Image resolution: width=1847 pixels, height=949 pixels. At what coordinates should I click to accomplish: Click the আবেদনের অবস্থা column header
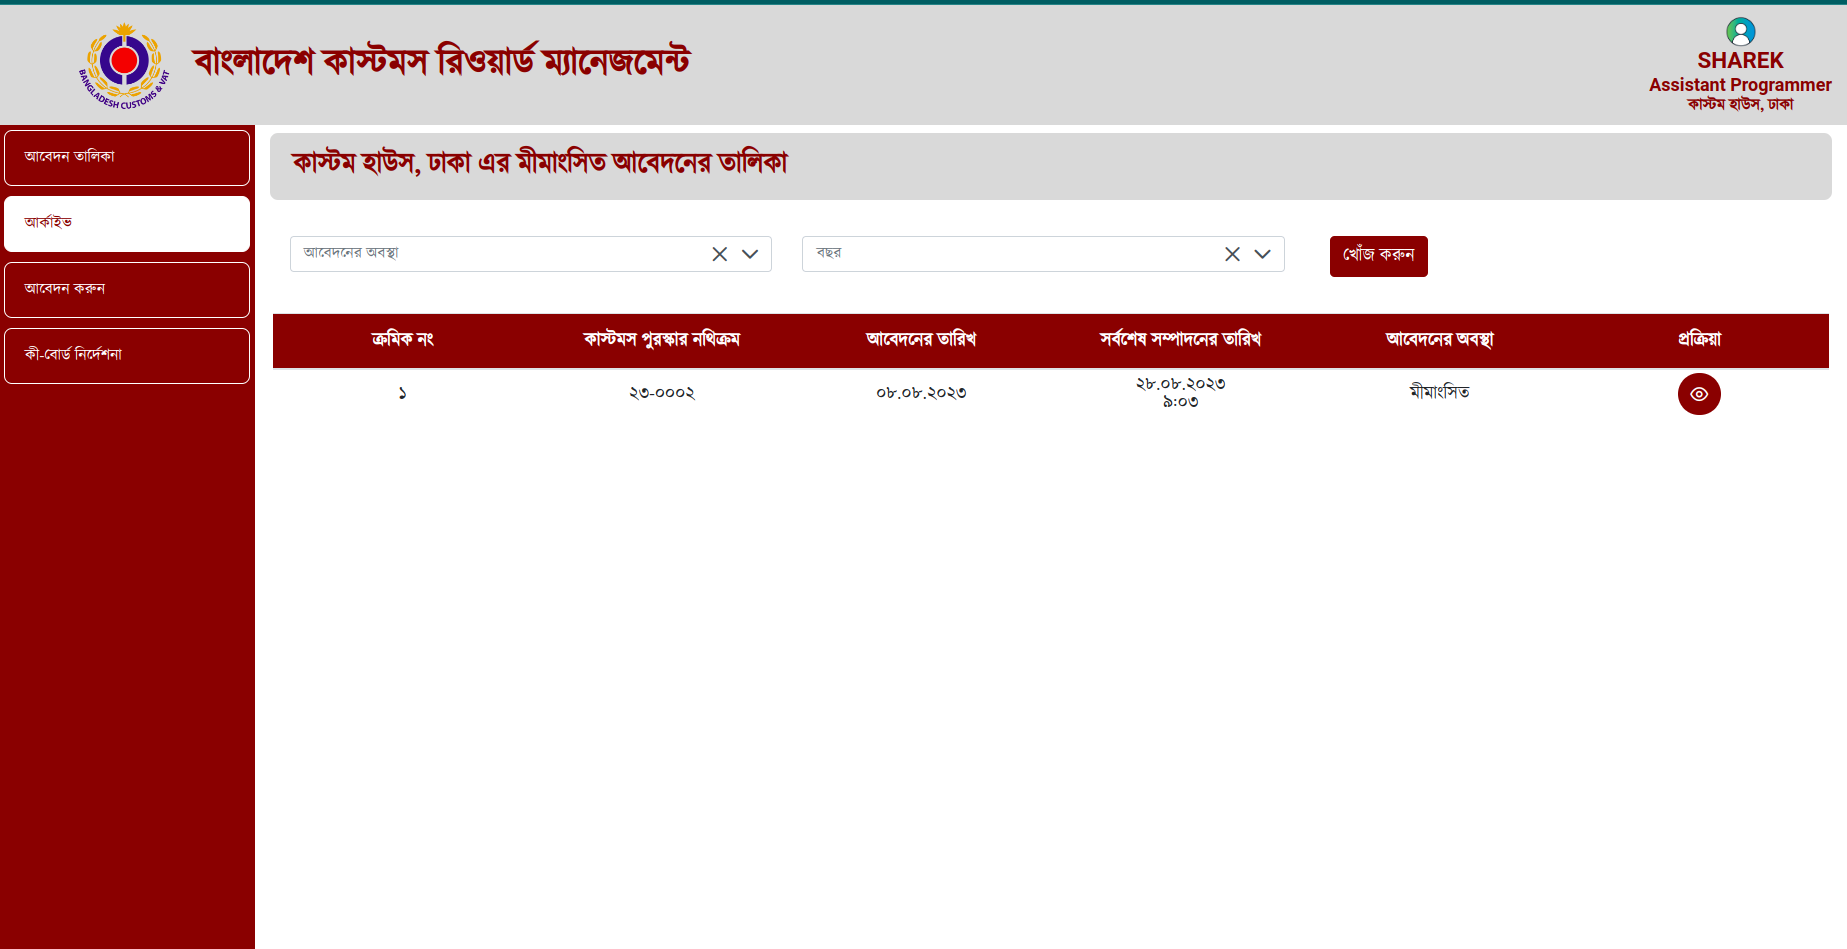(1439, 340)
